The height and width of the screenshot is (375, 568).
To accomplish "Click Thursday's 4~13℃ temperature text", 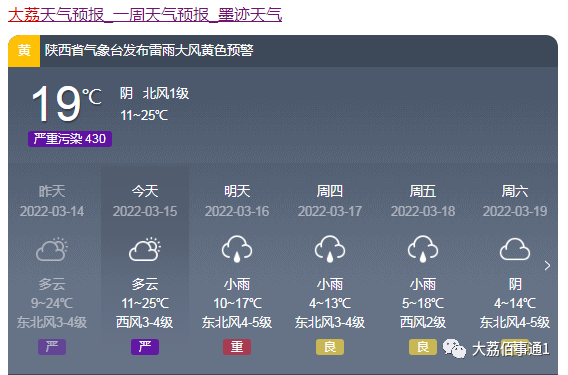I will click(330, 303).
